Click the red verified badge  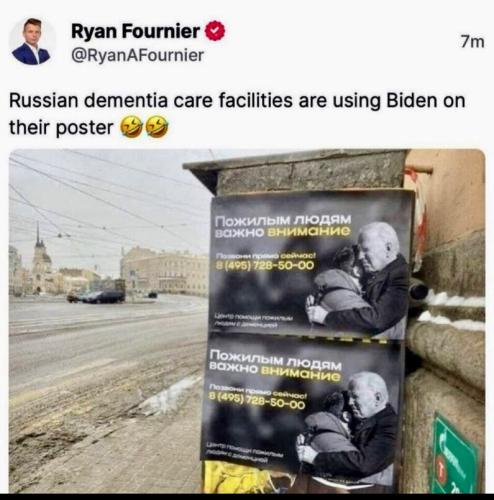[214, 31]
